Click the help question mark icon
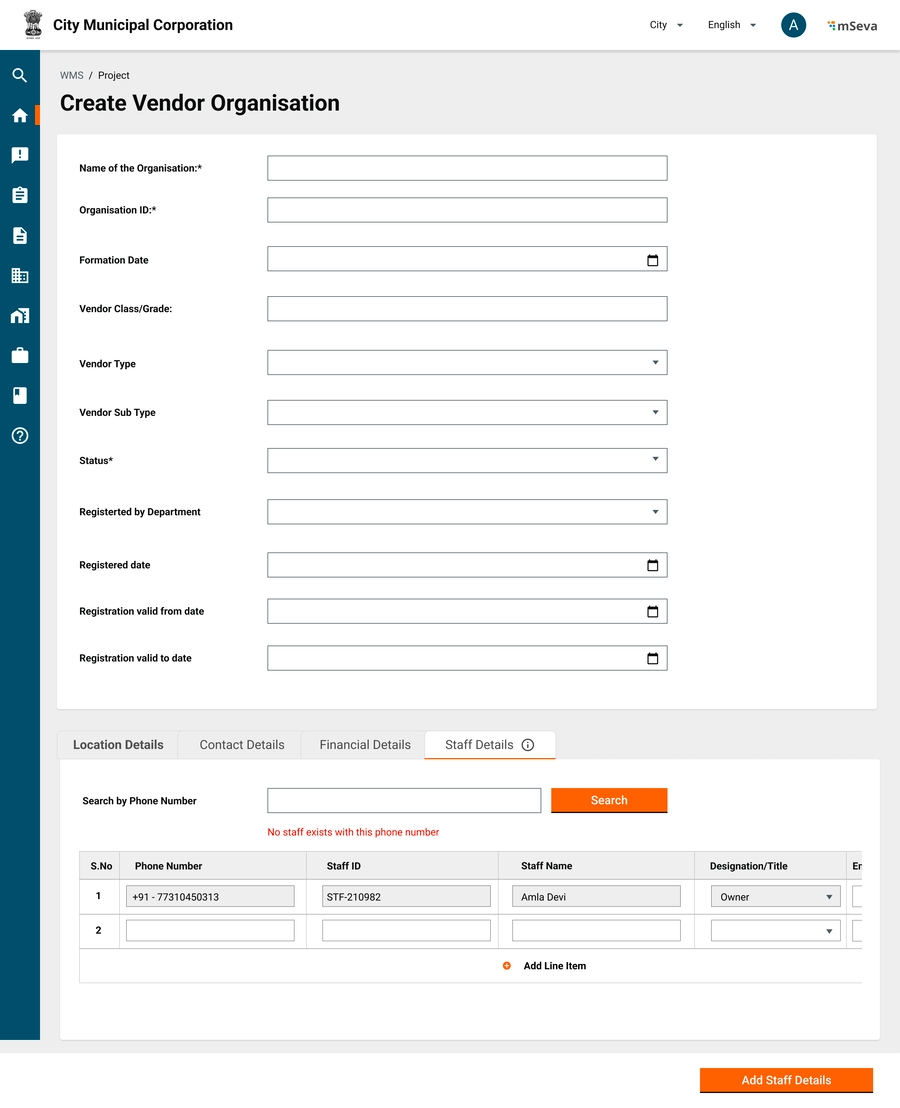This screenshot has height=1108, width=900. (19, 436)
